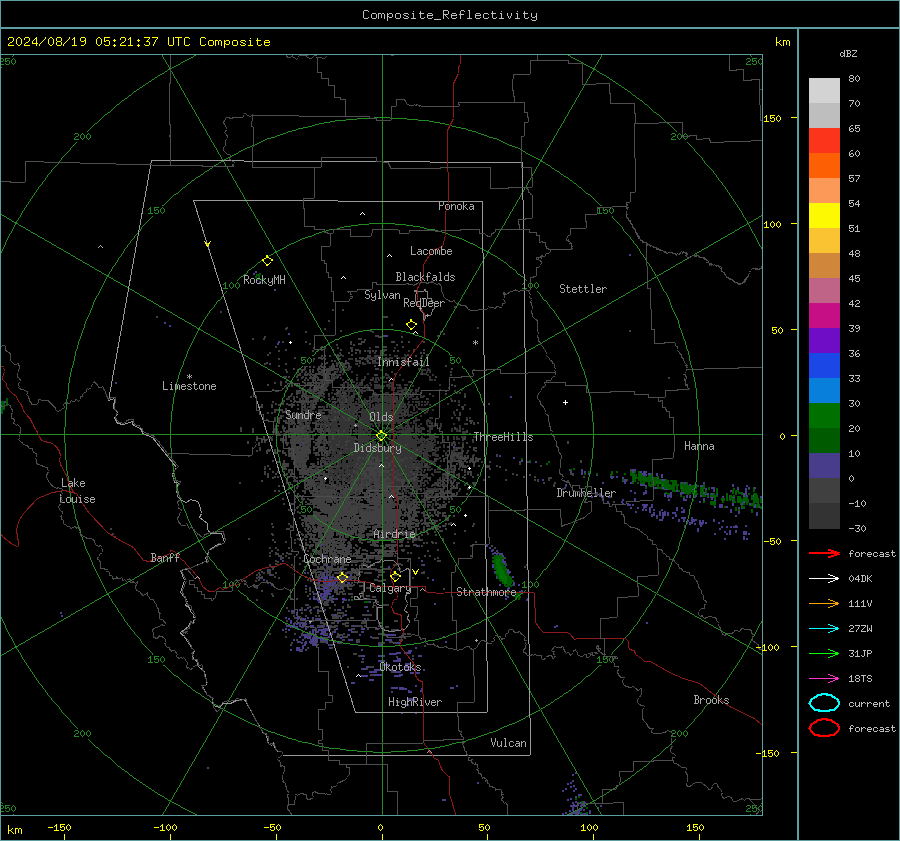Click the Cochrane city label

327,559
